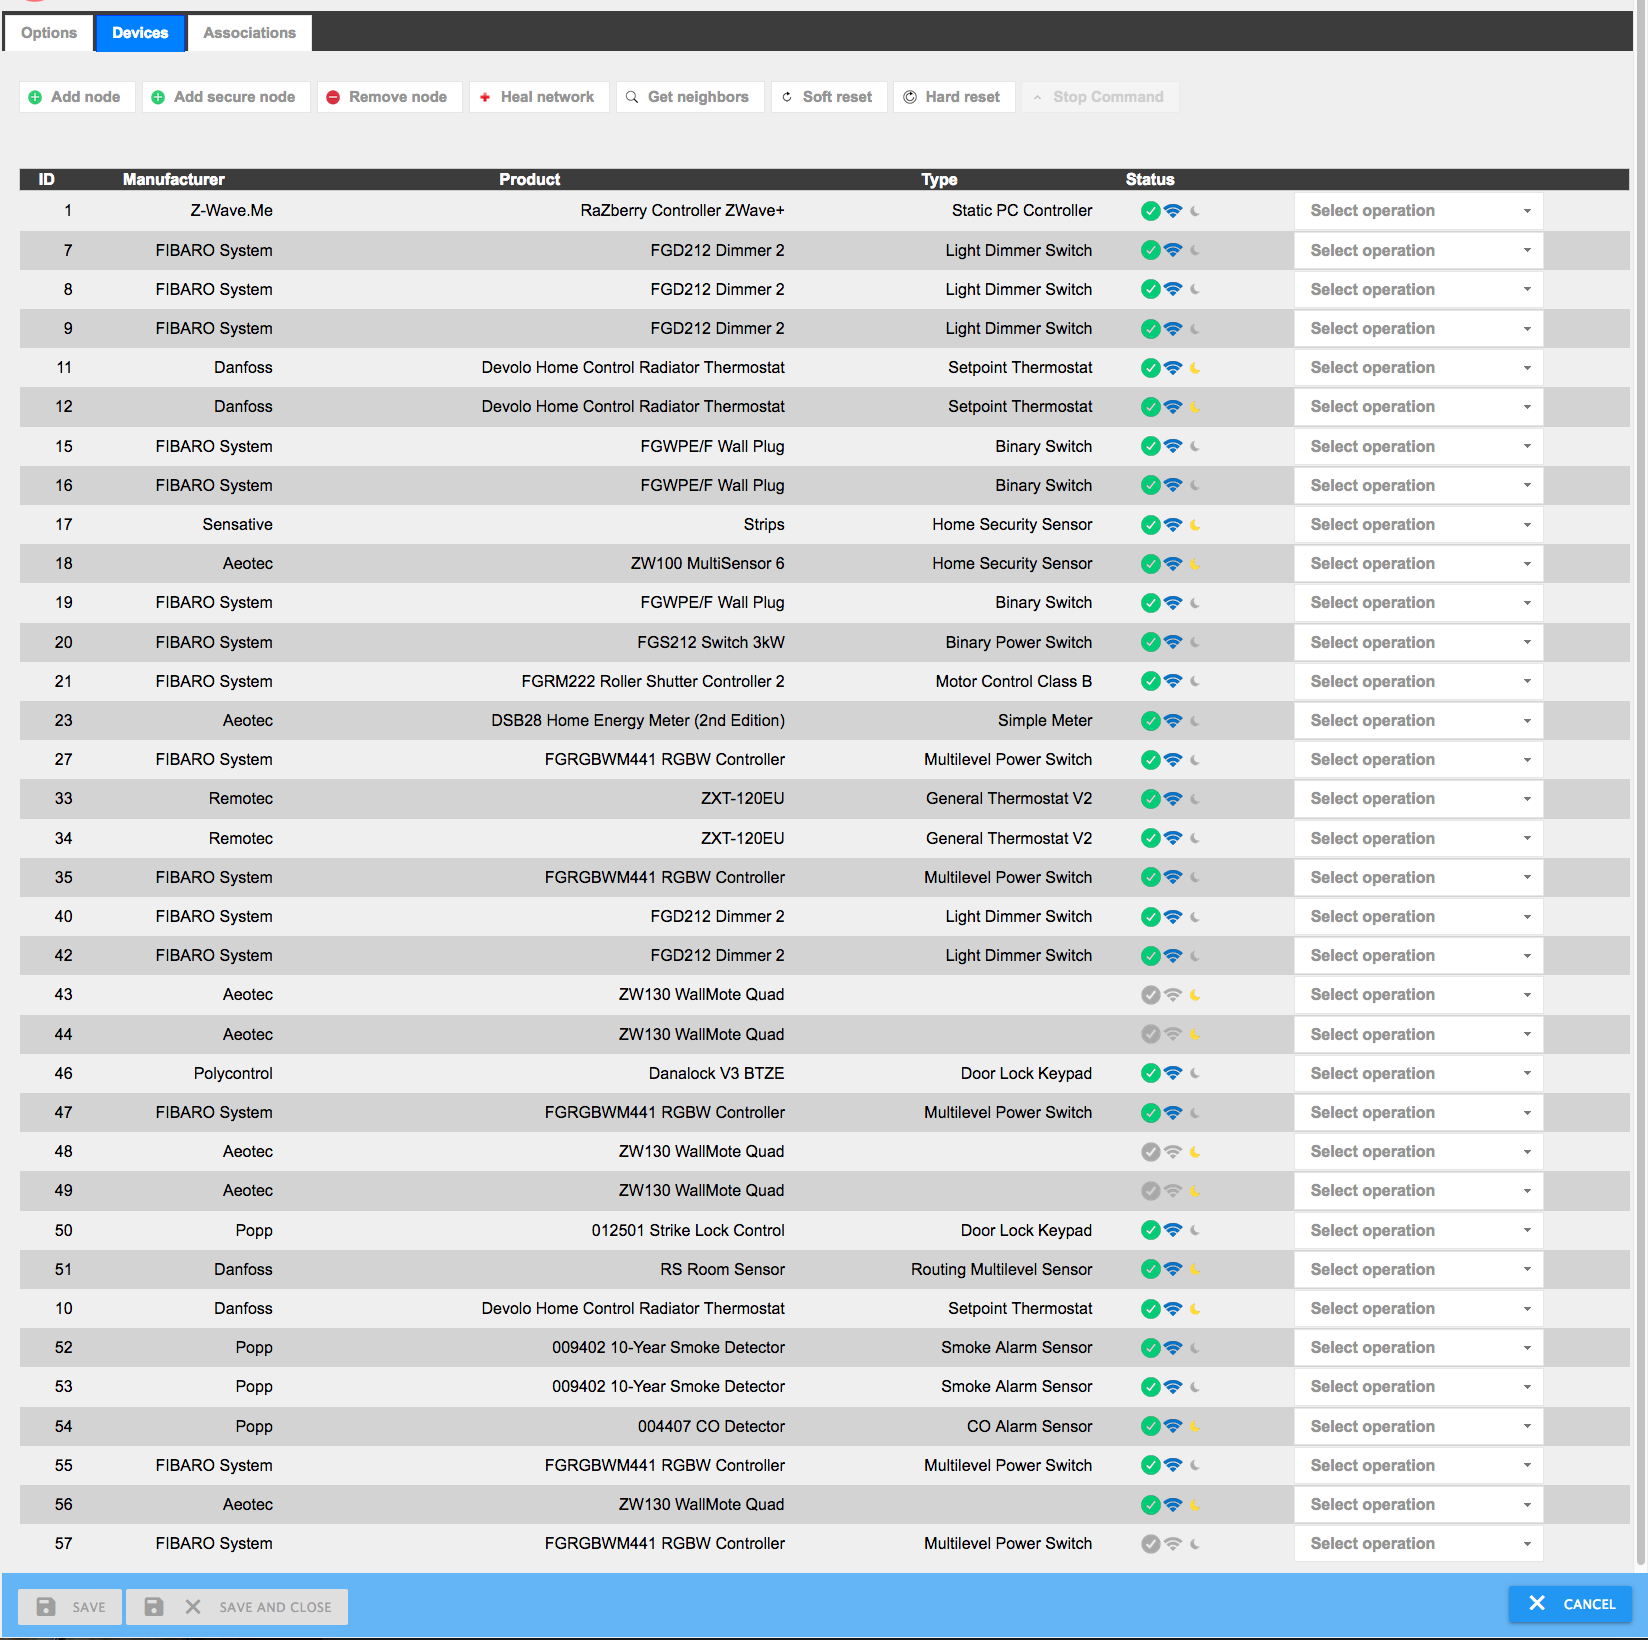Click the Cancel button
This screenshot has height=1640, width=1648.
(1570, 1604)
